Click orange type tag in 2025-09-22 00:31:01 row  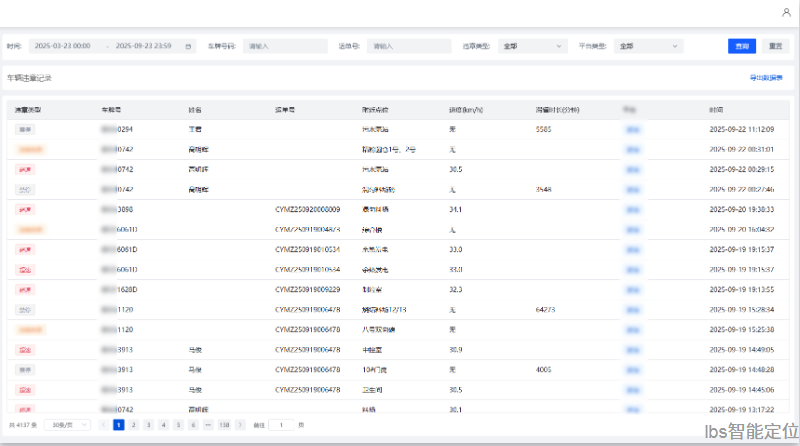click(31, 150)
